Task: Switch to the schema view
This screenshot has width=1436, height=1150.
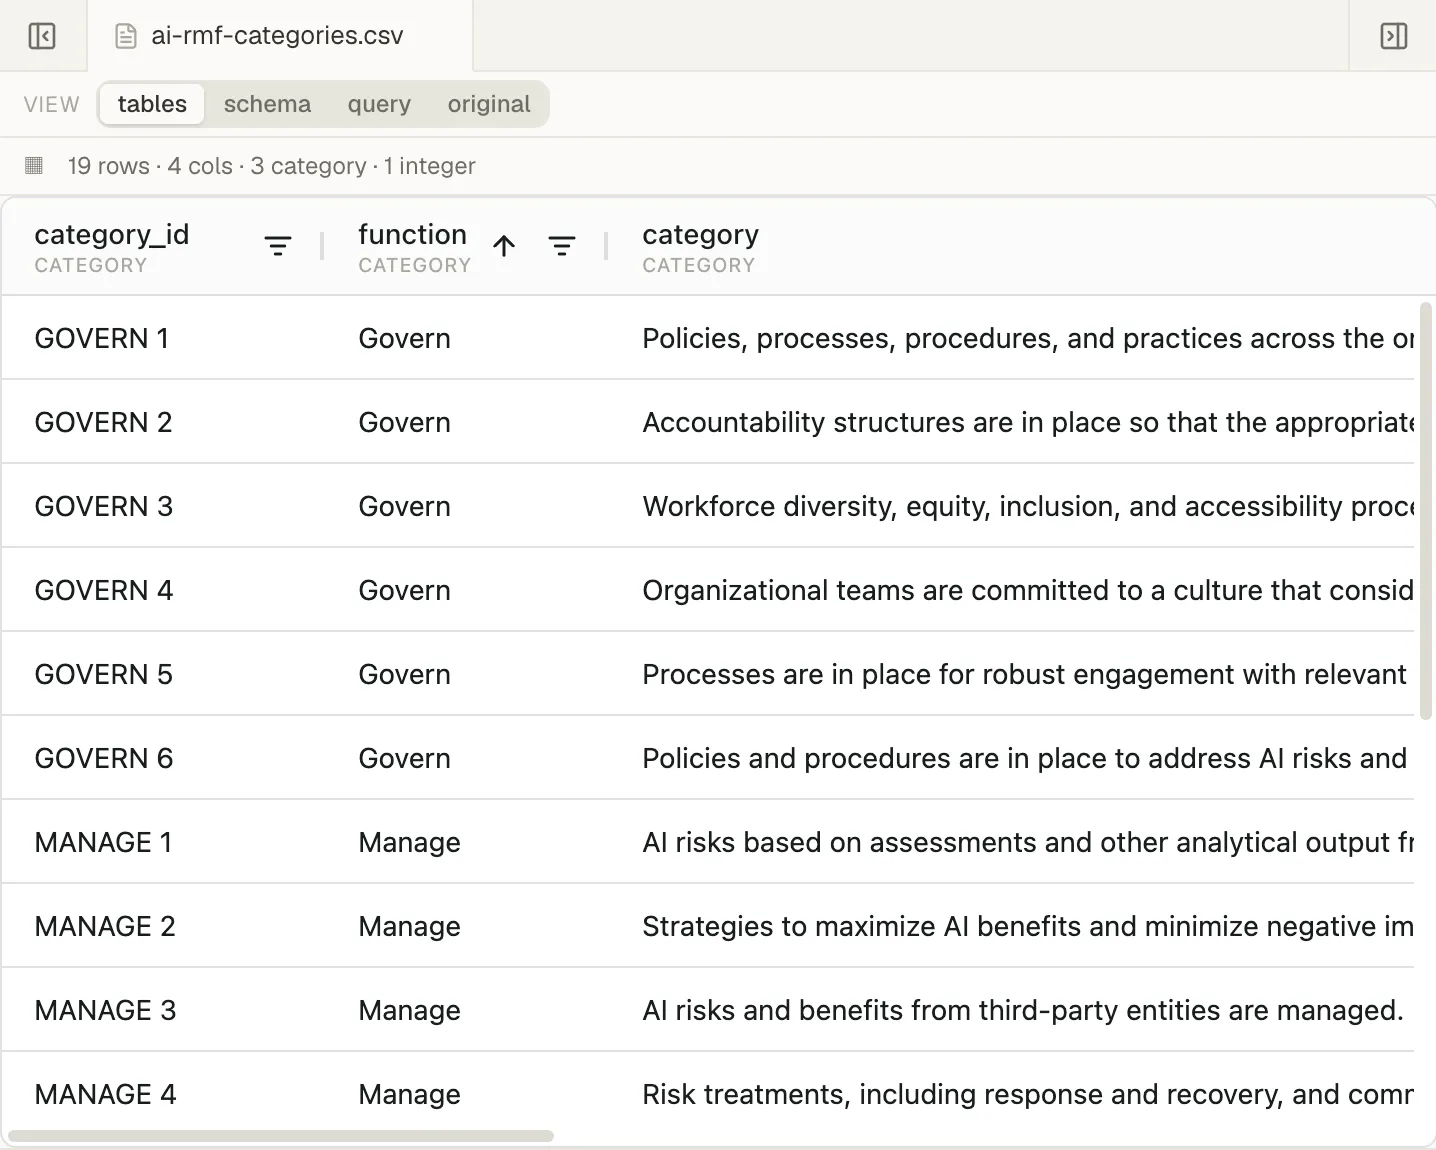Action: (x=267, y=104)
